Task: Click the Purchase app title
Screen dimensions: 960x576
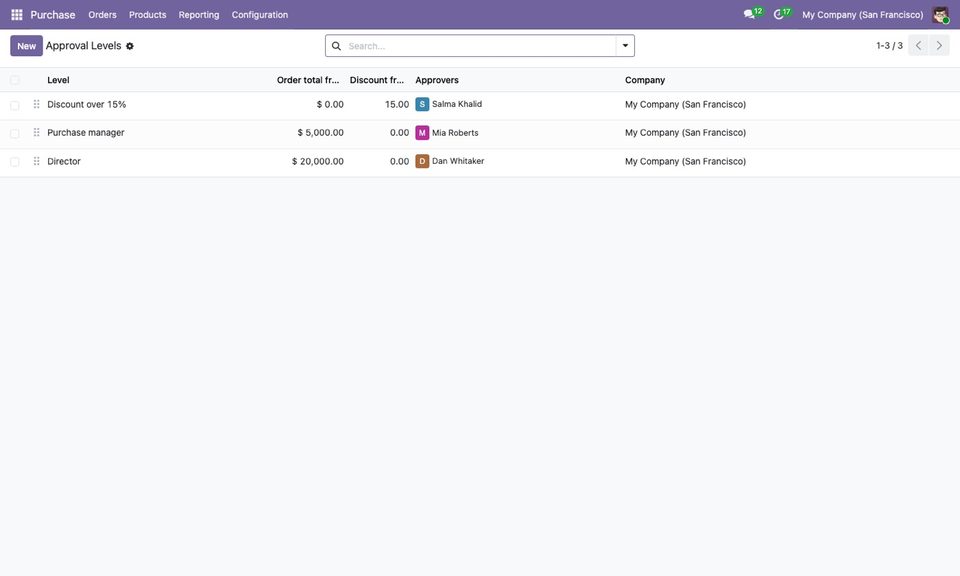Action: coord(53,15)
